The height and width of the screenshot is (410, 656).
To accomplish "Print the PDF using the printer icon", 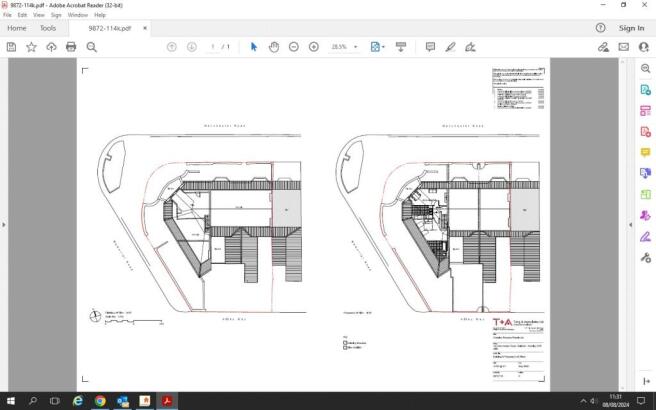I will [x=71, y=47].
